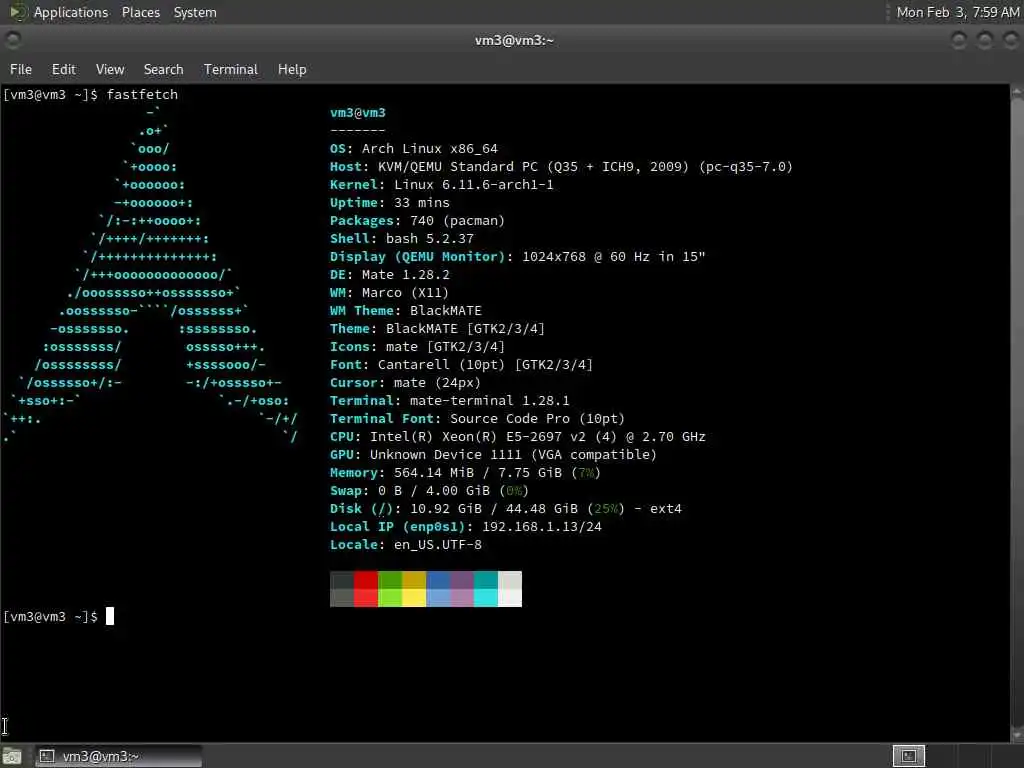The image size is (1024, 768).
Task: Click the 'Arch Linux x86_64' OS value
Action: point(430,148)
